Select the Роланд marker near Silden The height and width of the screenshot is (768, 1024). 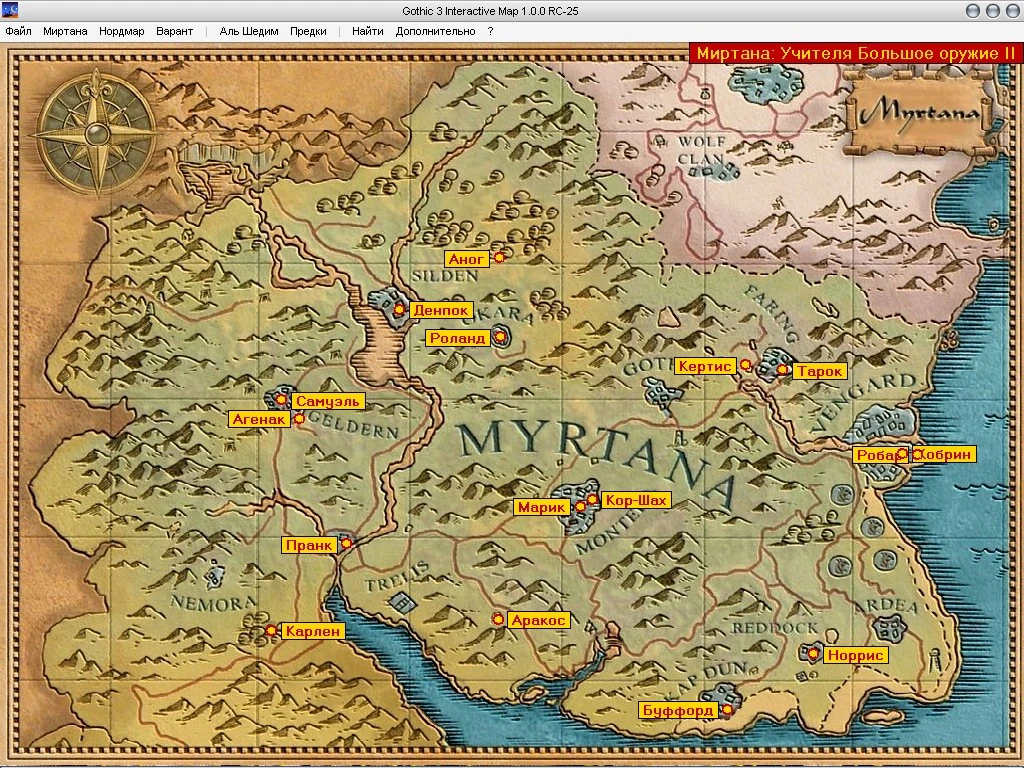tap(499, 338)
